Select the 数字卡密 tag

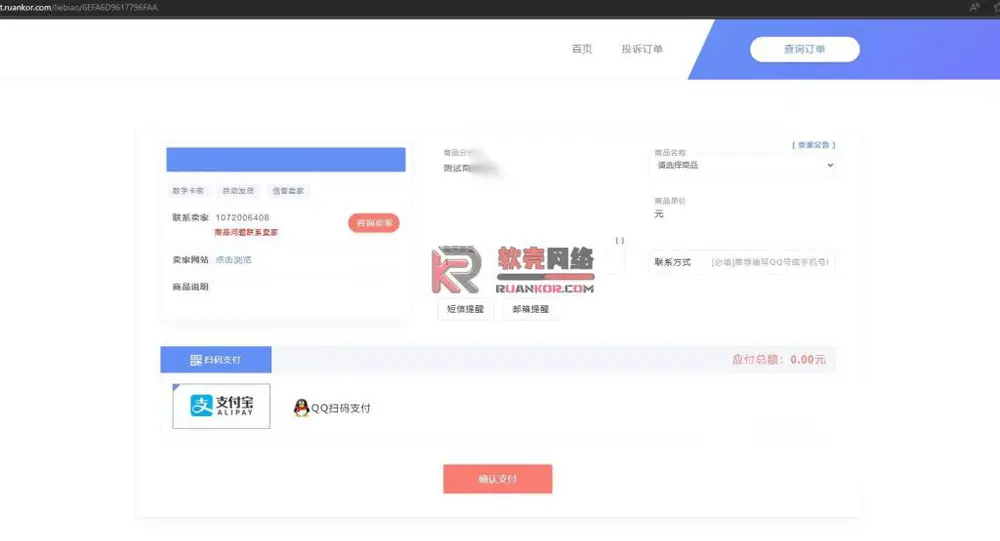[x=188, y=191]
